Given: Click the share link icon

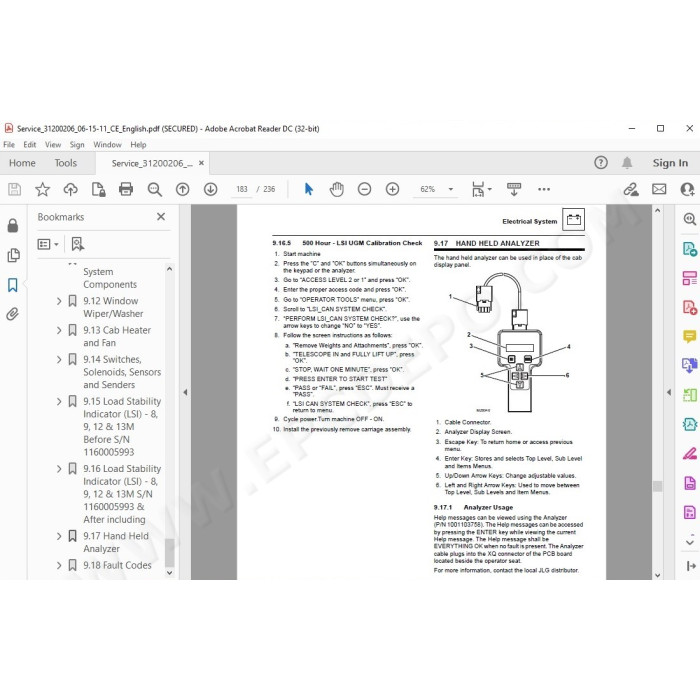Looking at the screenshot, I should click(x=631, y=189).
